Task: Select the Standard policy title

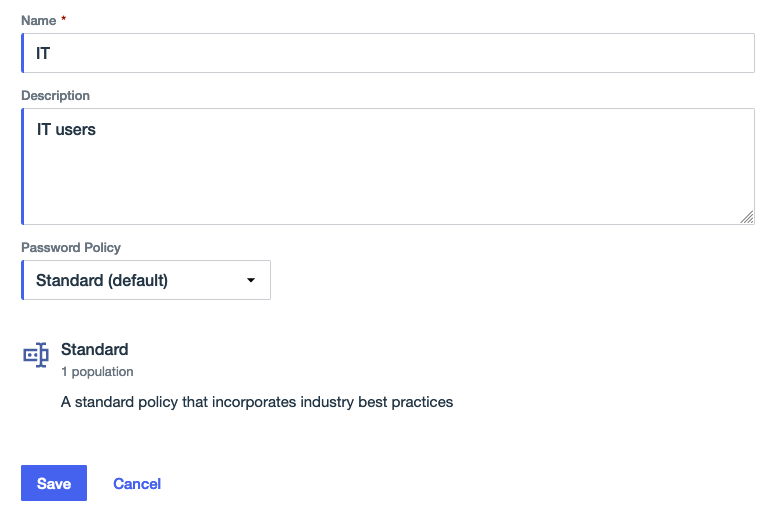Action: coord(95,350)
